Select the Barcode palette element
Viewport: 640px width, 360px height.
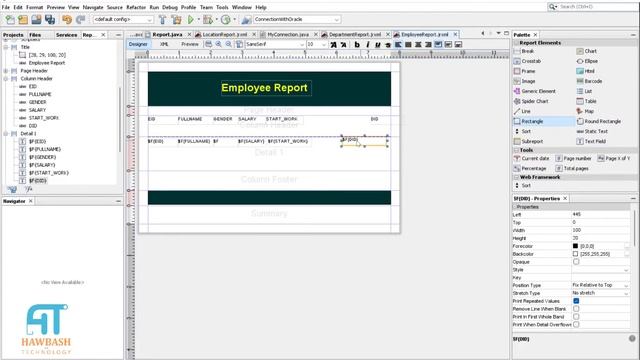[x=593, y=81]
